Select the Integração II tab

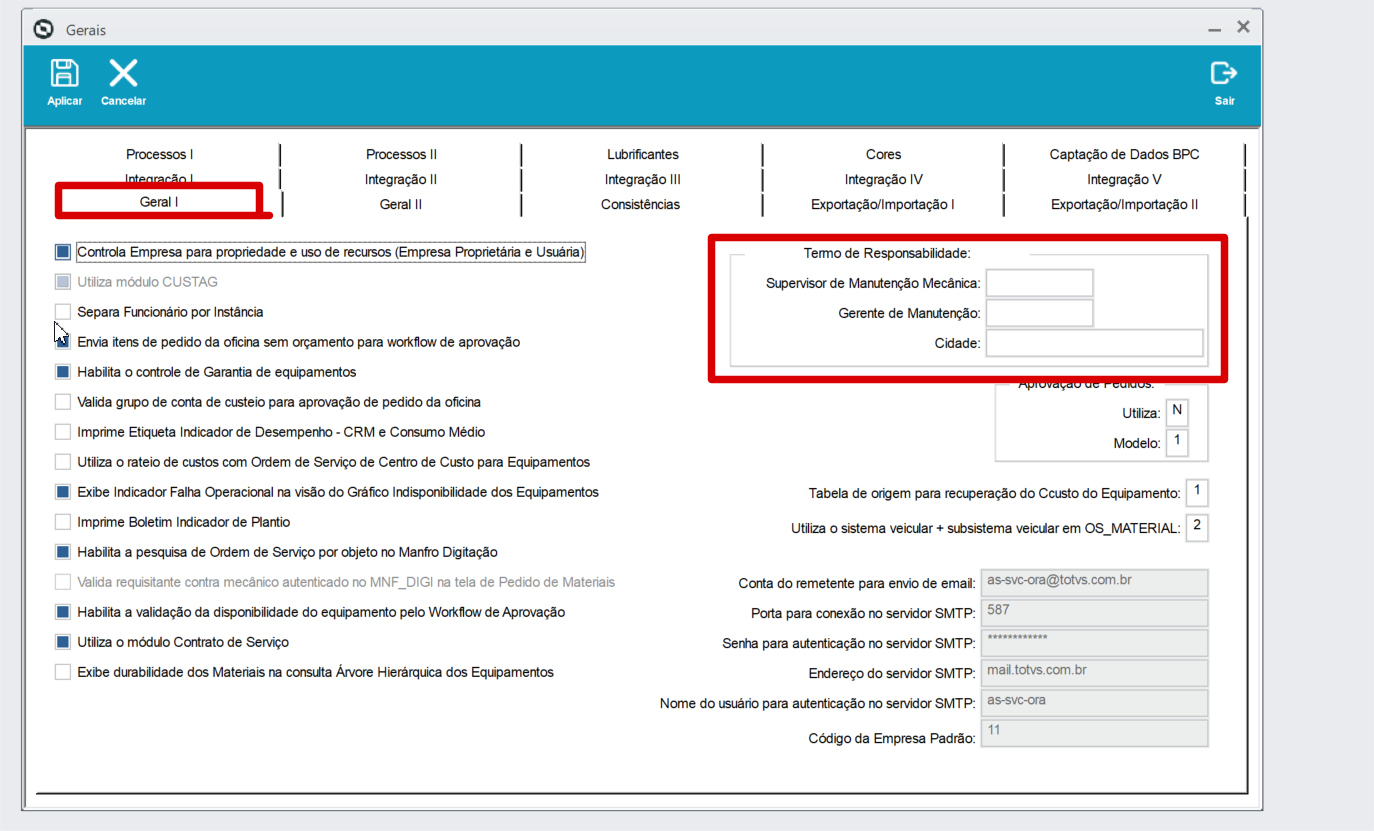(401, 179)
